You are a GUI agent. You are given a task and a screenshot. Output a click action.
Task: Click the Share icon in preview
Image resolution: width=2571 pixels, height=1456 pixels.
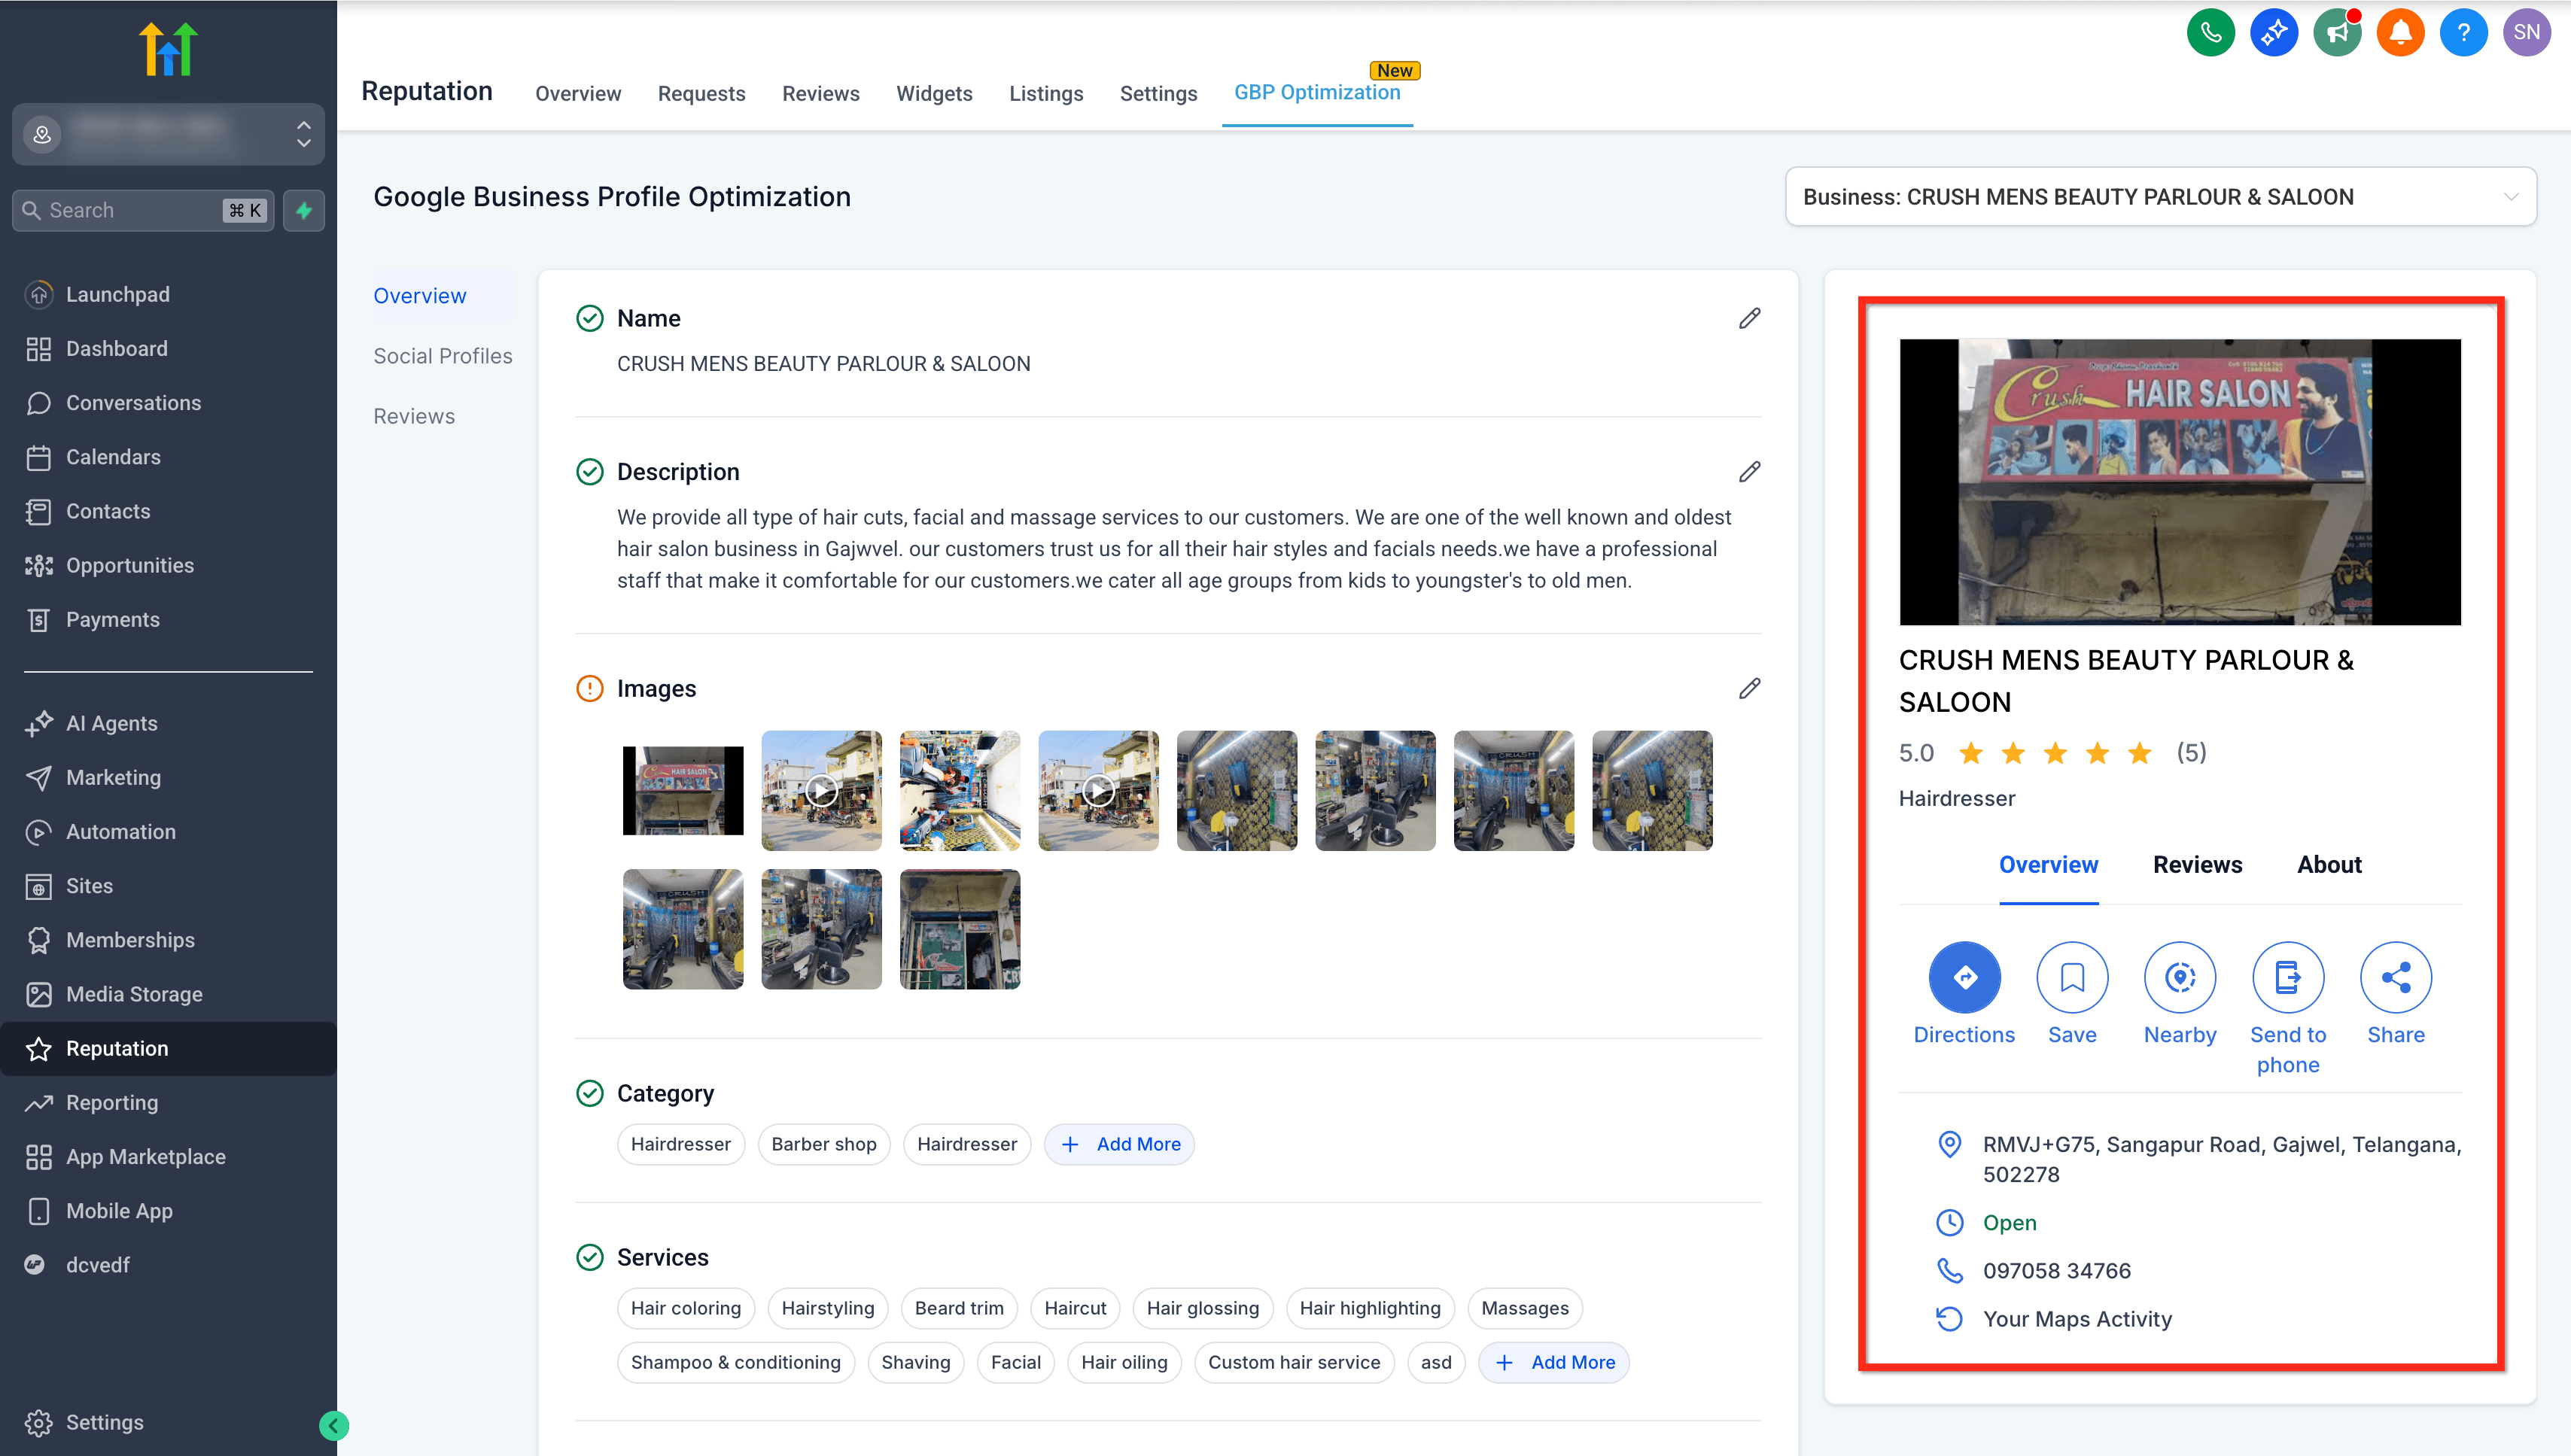point(2396,977)
